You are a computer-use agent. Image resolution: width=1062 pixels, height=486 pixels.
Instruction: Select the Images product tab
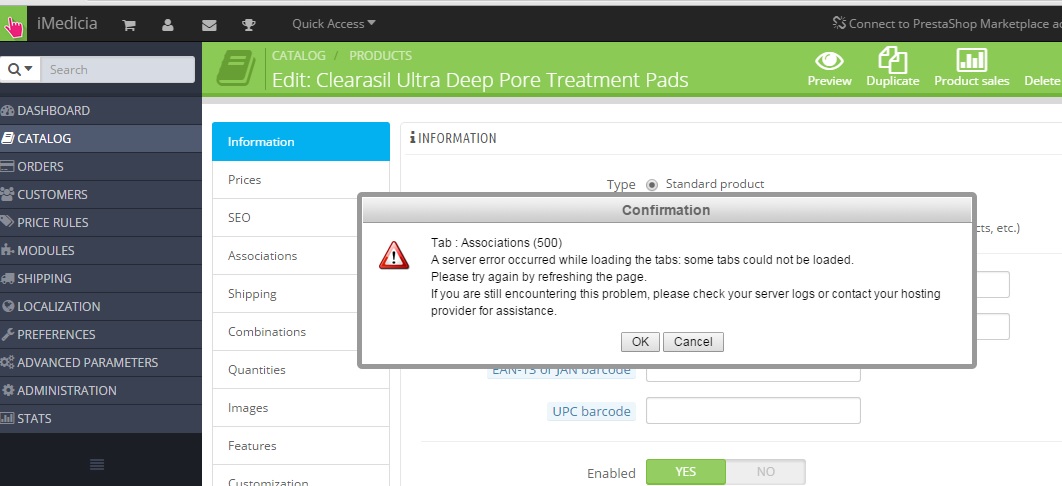pos(301,407)
